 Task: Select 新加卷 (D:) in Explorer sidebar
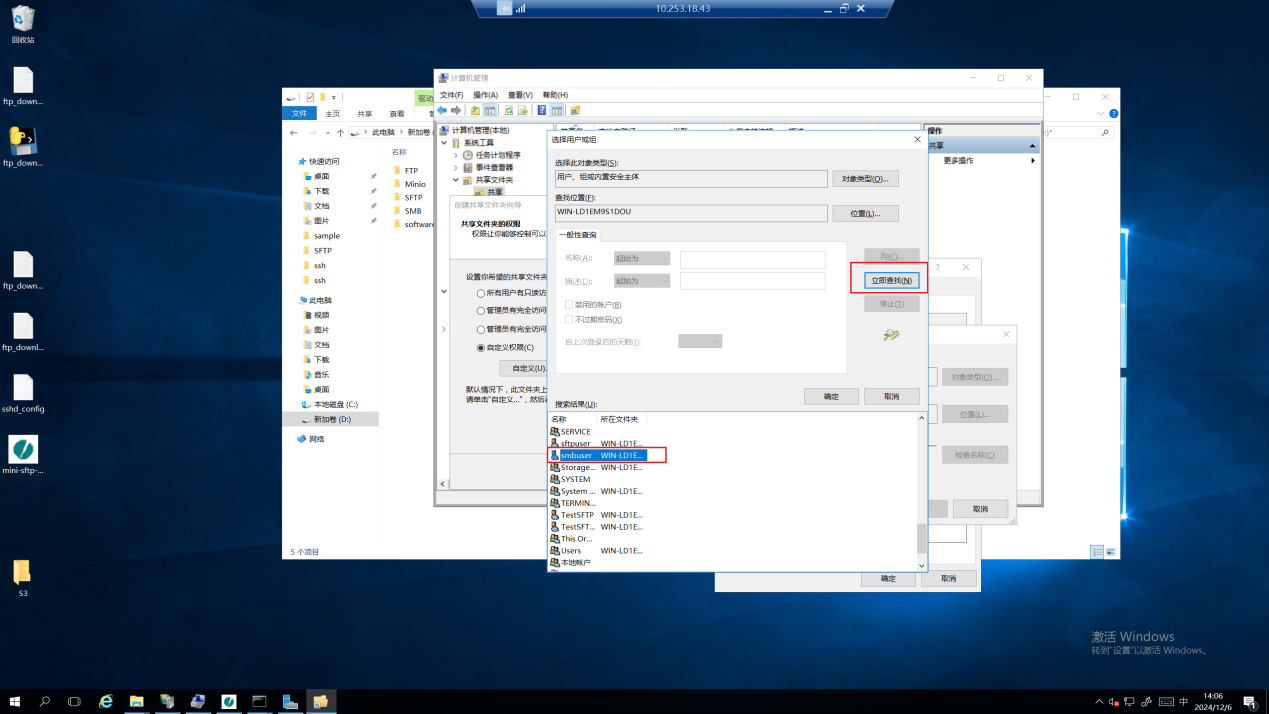(x=332, y=420)
